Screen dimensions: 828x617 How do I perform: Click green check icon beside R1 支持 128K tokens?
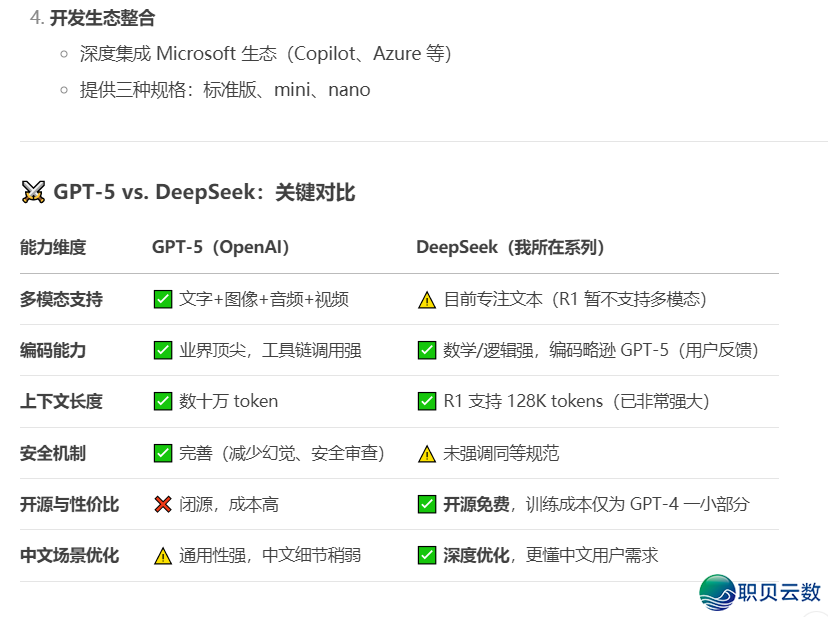click(x=427, y=401)
